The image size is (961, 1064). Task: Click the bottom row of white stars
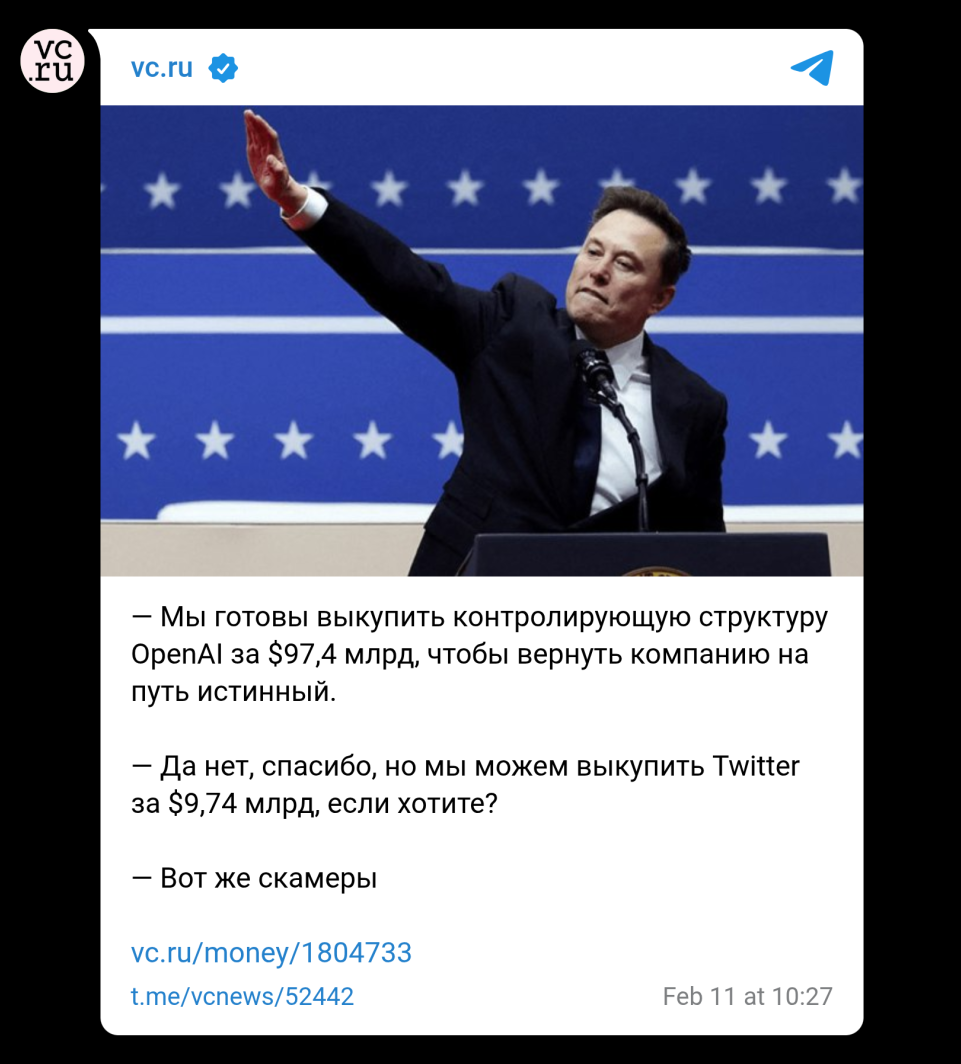pyautogui.click(x=482, y=439)
